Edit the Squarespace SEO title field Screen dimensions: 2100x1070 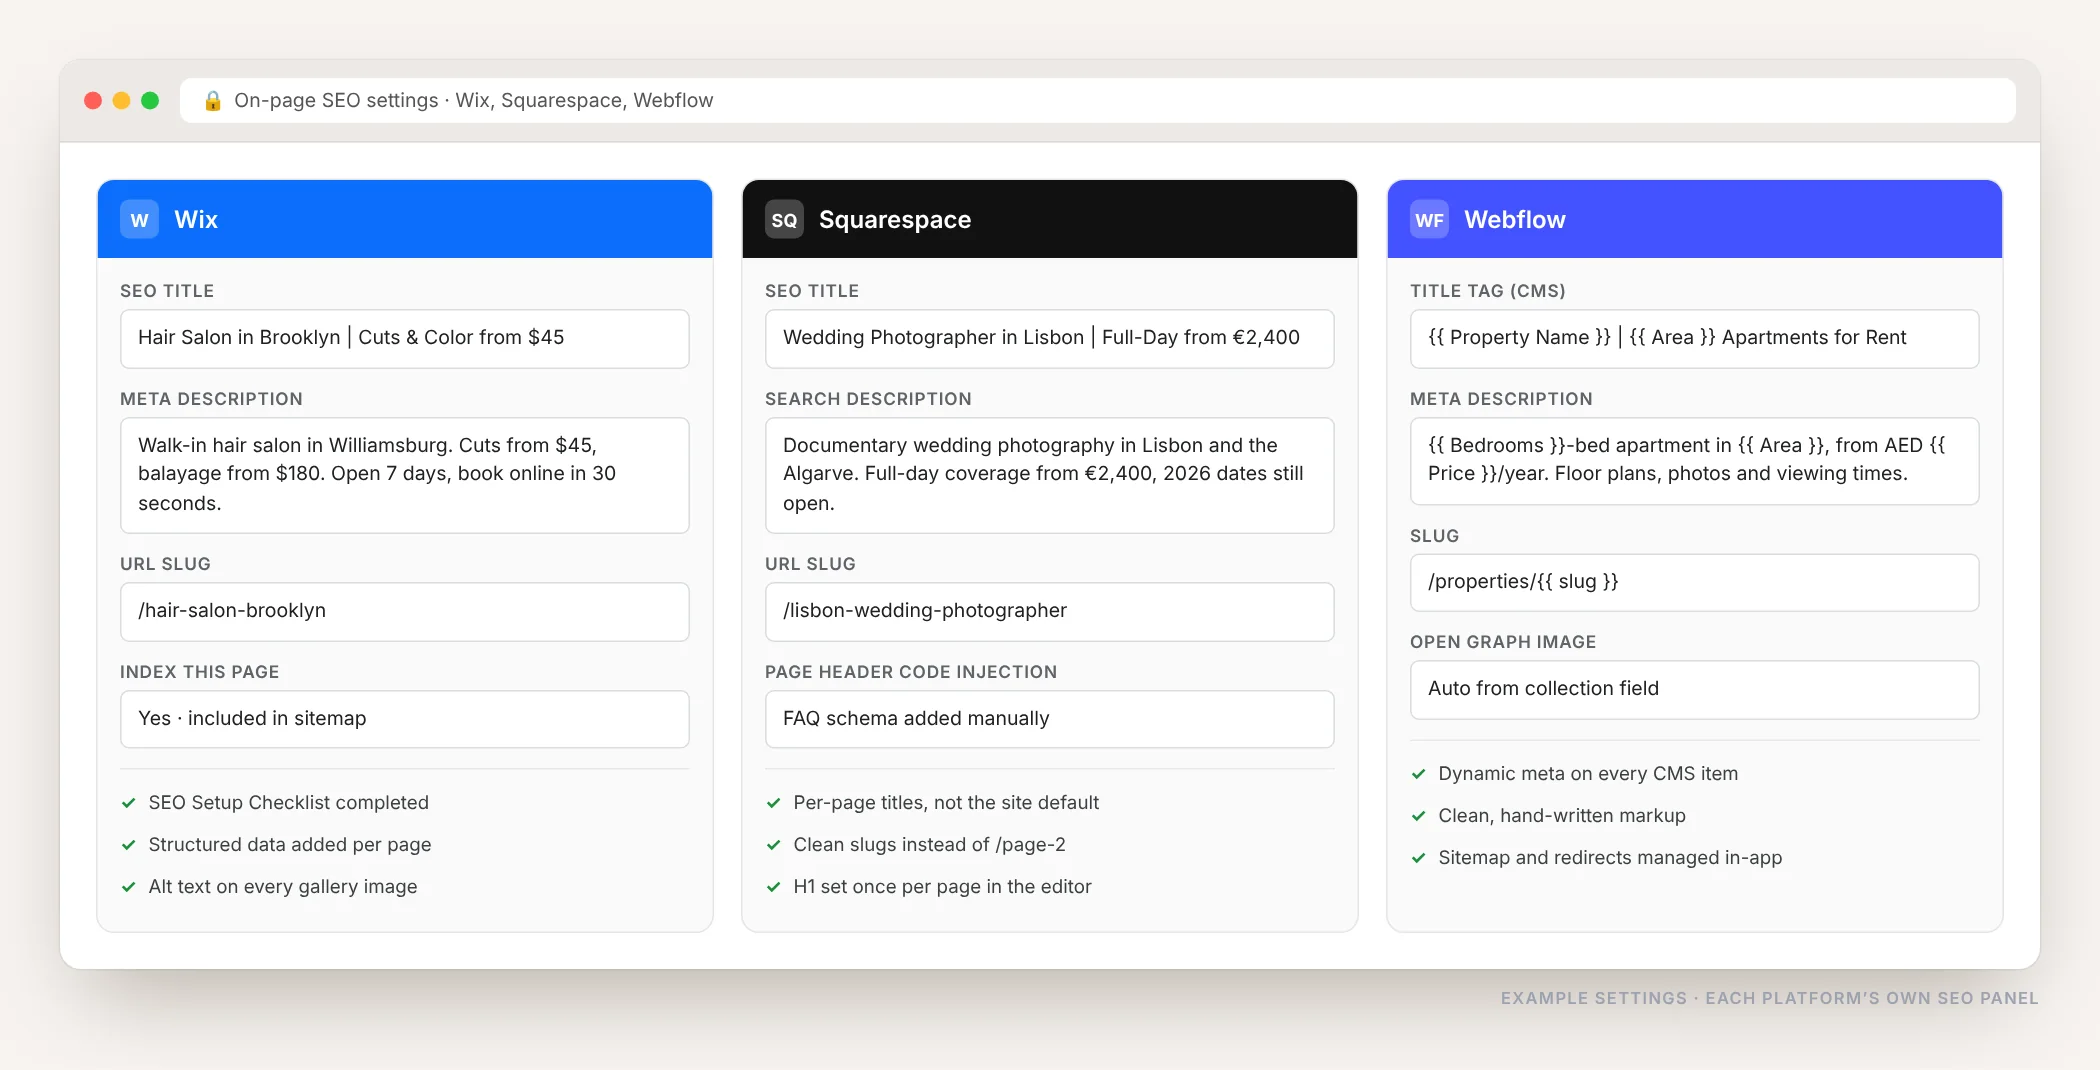click(x=1049, y=338)
